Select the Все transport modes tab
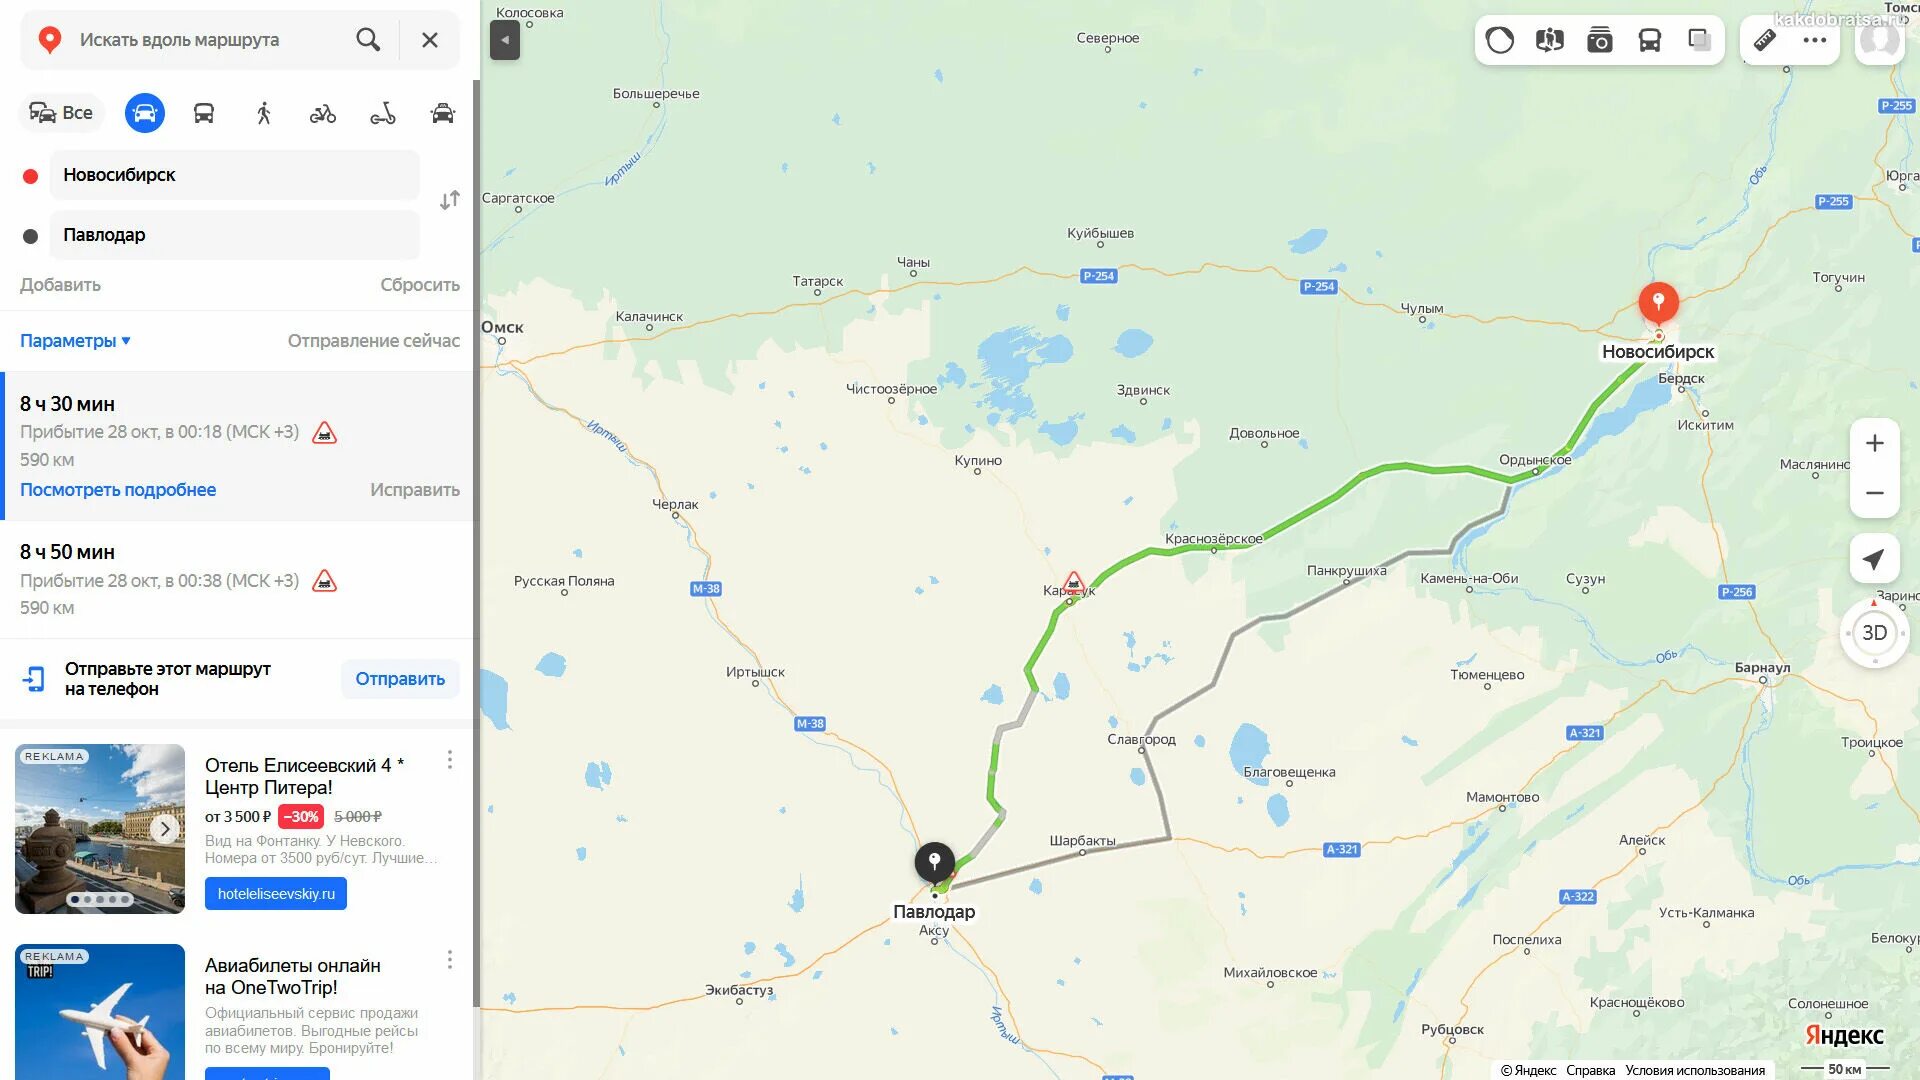Viewport: 1920px width, 1080px height. pyautogui.click(x=61, y=113)
